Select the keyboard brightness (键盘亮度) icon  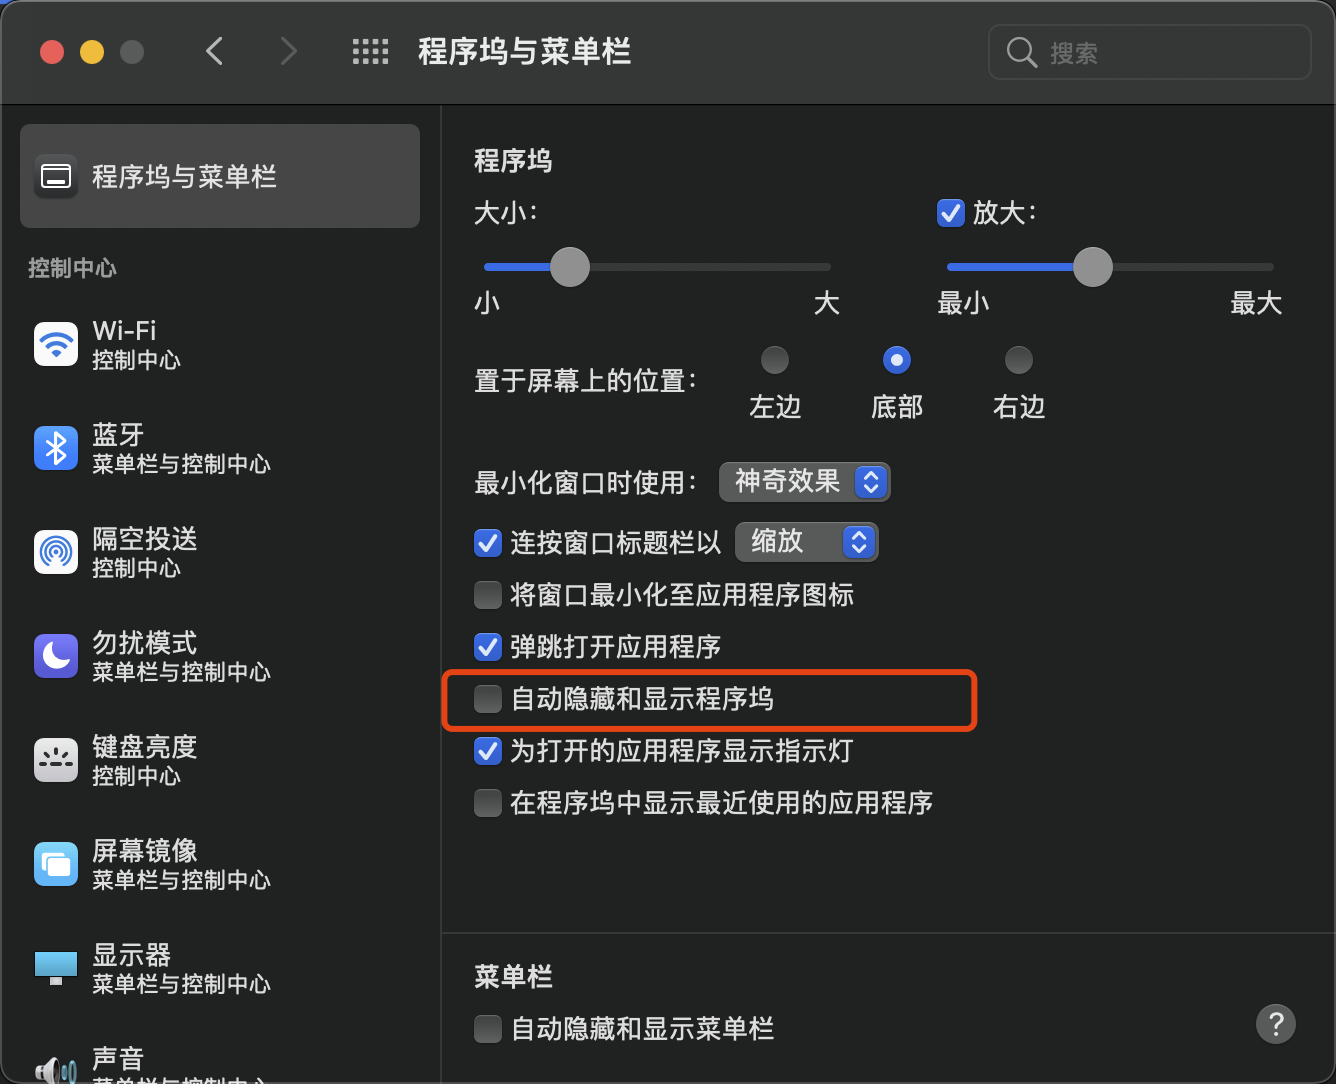pyautogui.click(x=56, y=761)
